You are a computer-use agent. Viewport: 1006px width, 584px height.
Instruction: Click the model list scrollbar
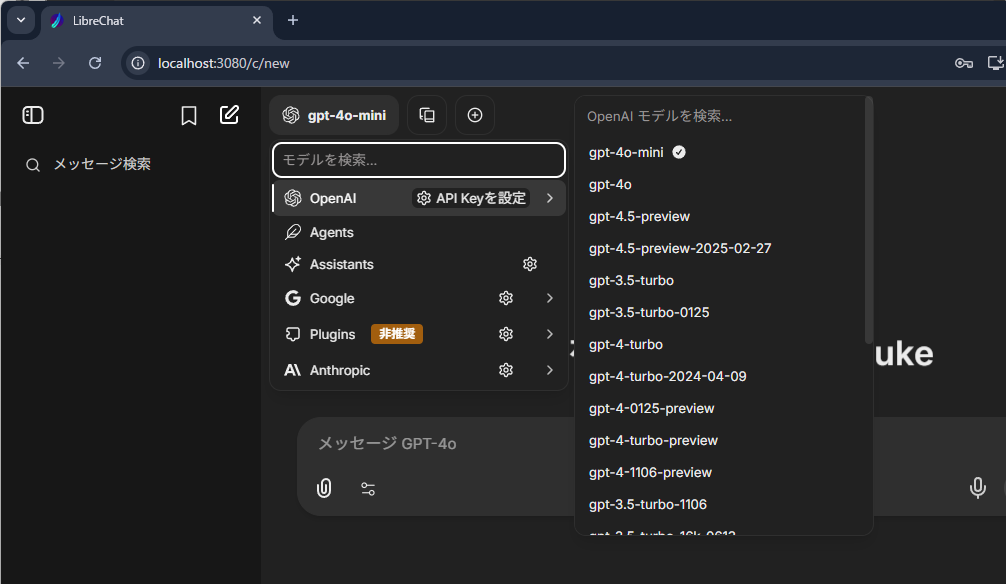pos(869,220)
